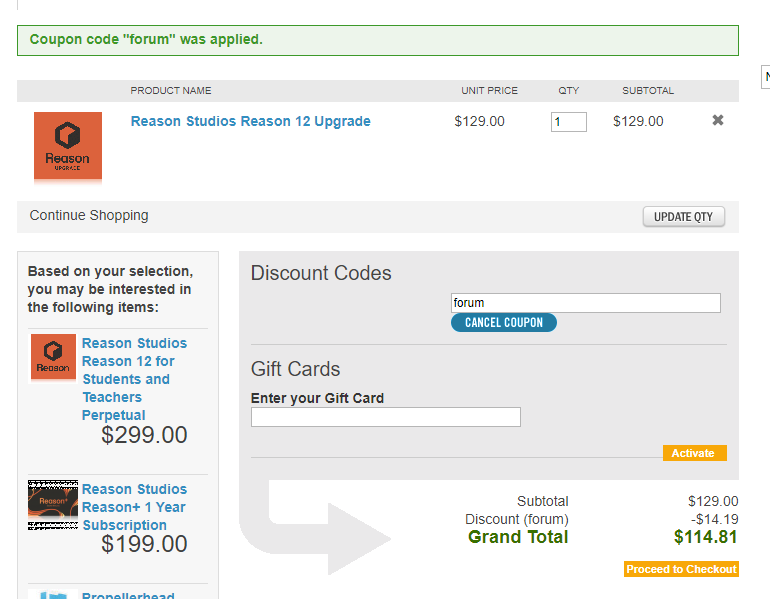Image resolution: width=770 pixels, height=599 pixels.
Task: Click the orange Activate button
Action: click(x=694, y=453)
